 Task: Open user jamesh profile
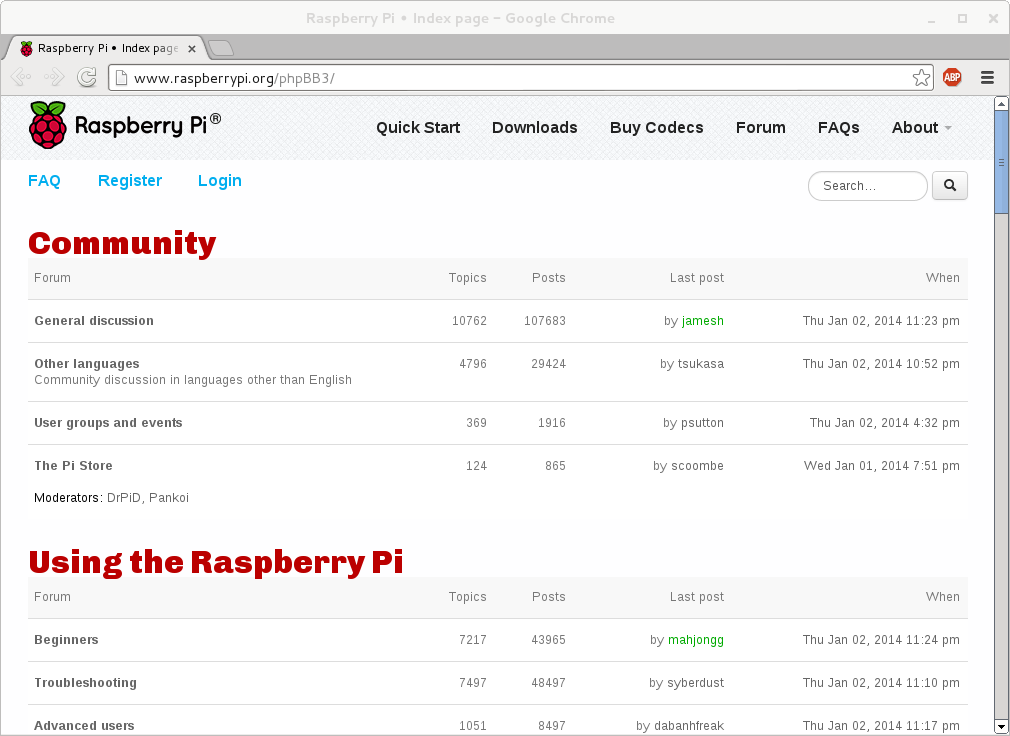coord(703,321)
